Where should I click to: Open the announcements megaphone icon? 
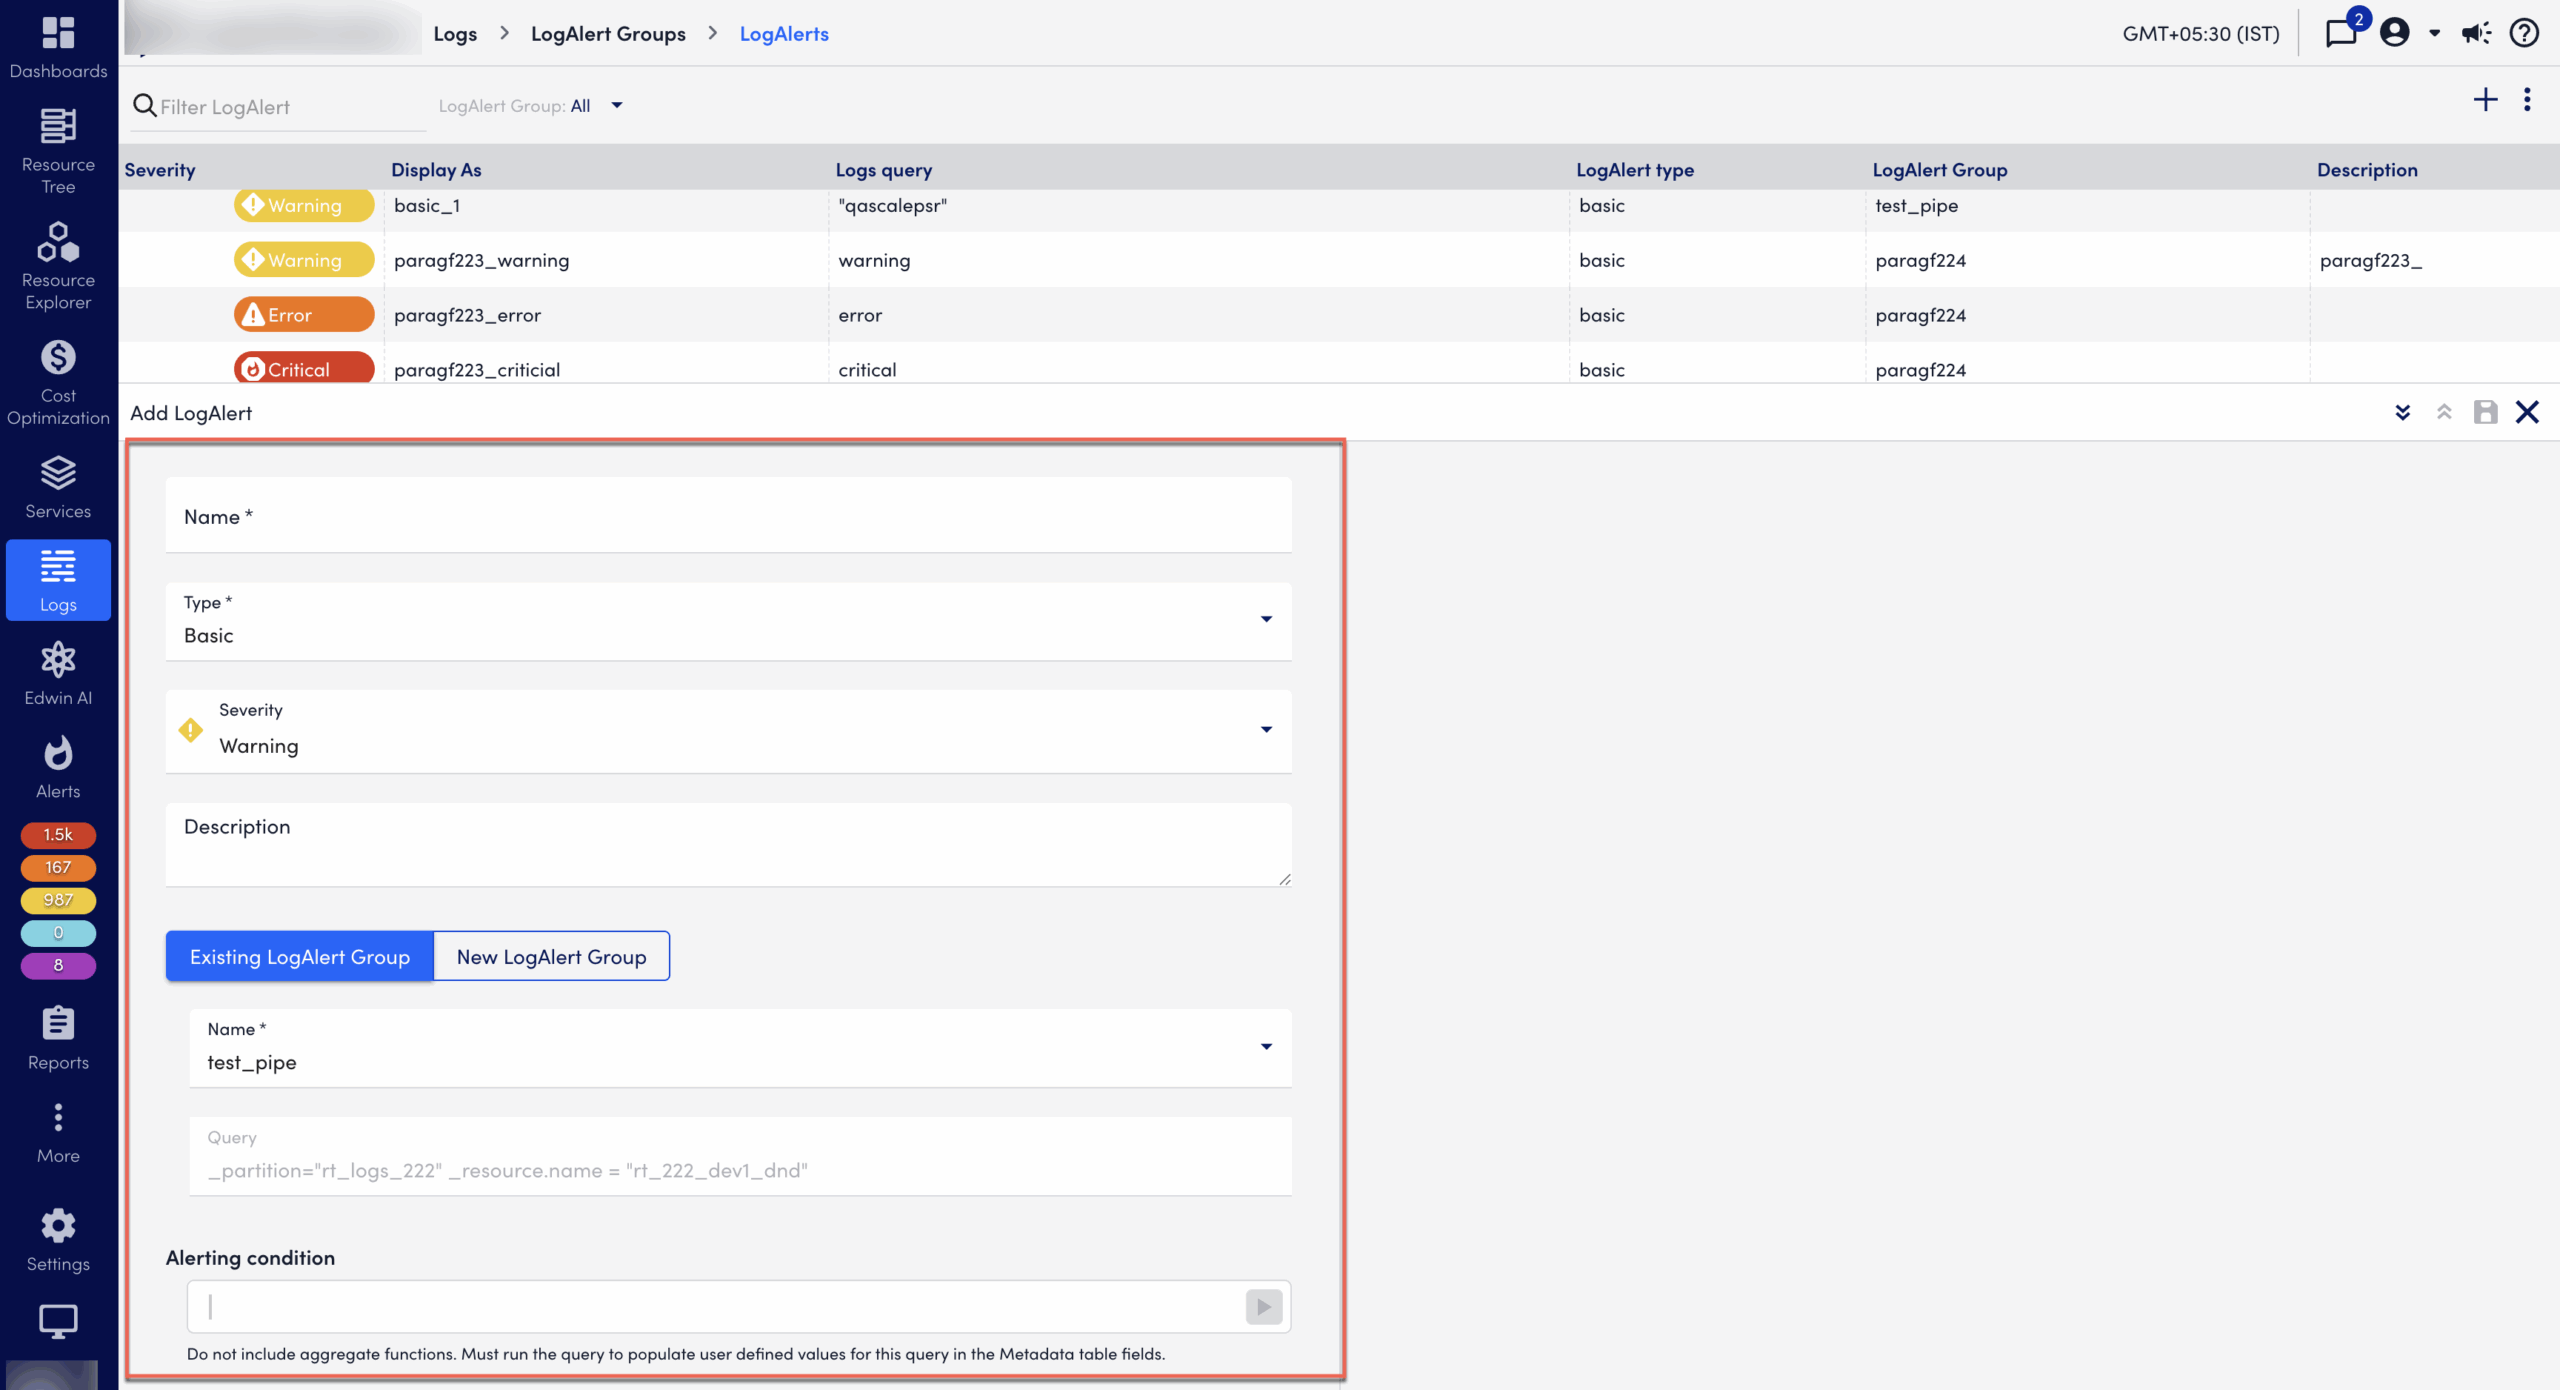2476,33
